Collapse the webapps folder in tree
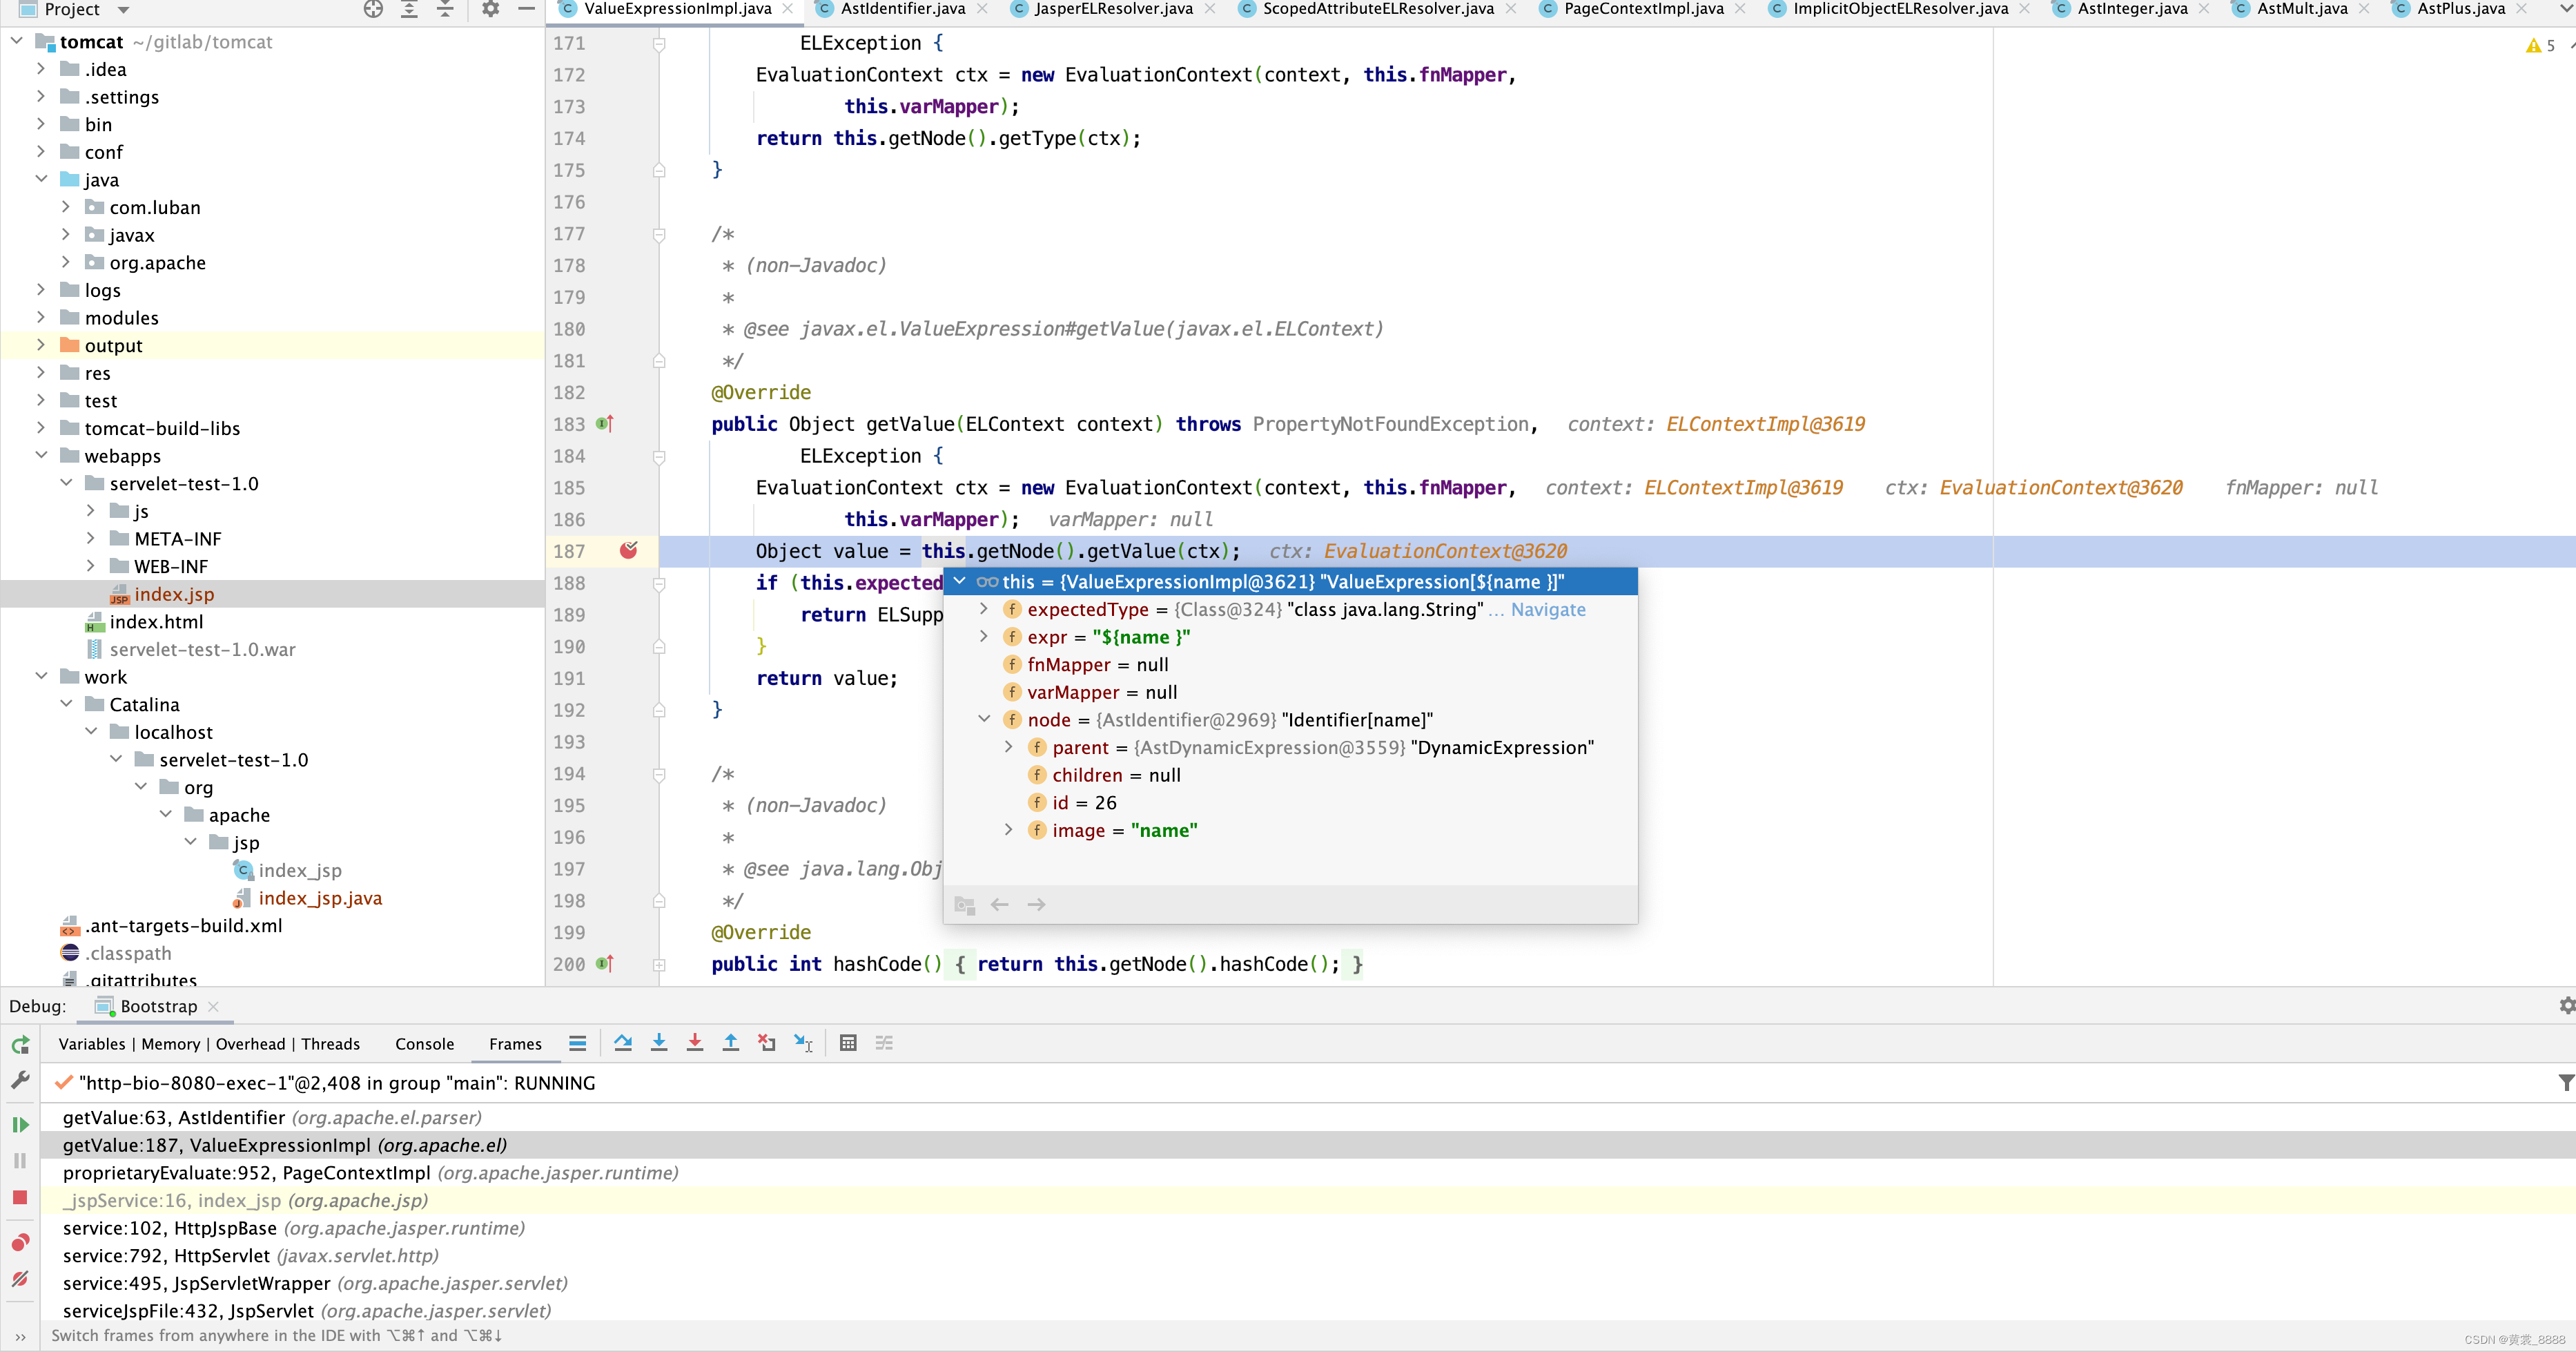The width and height of the screenshot is (2576, 1352). (41, 455)
